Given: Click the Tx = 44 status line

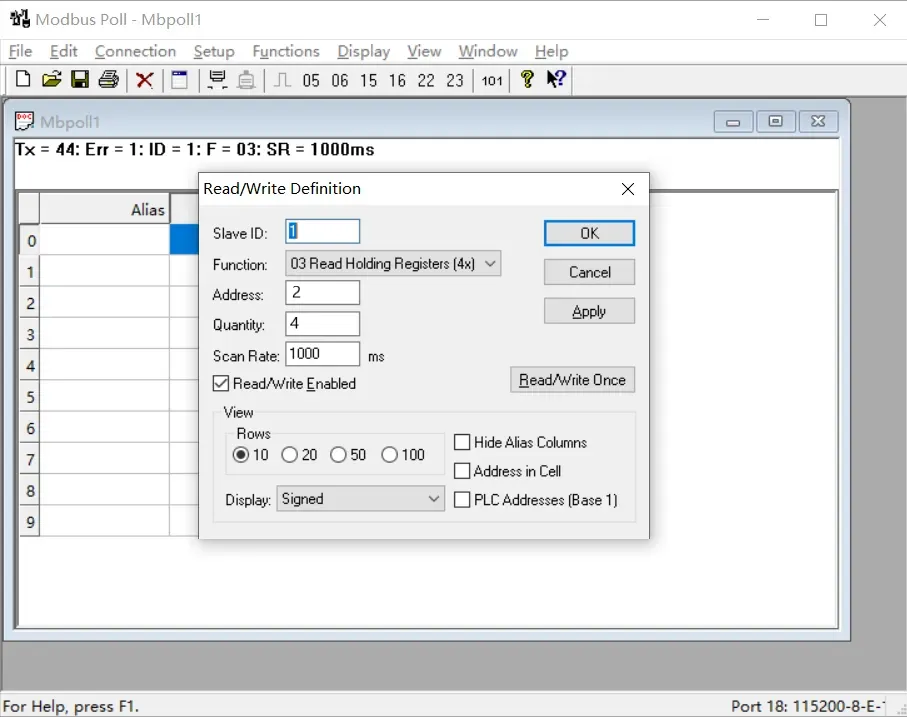Looking at the screenshot, I should pyautogui.click(x=195, y=150).
